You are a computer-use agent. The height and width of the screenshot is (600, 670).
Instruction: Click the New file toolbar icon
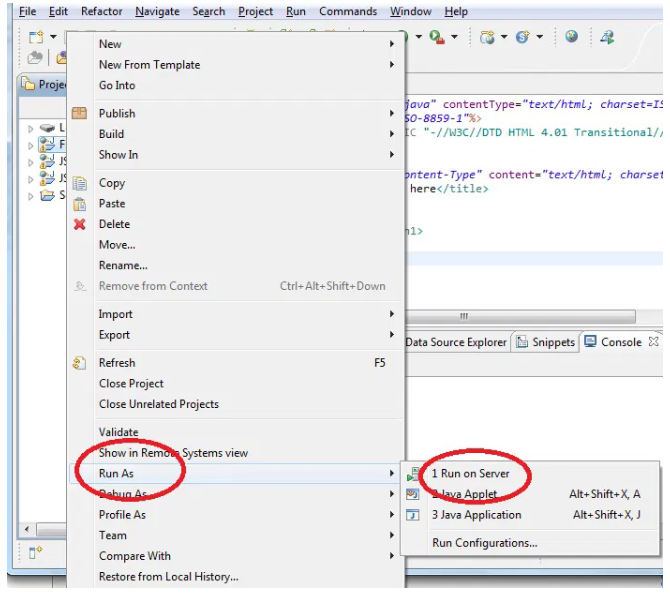(x=35, y=37)
